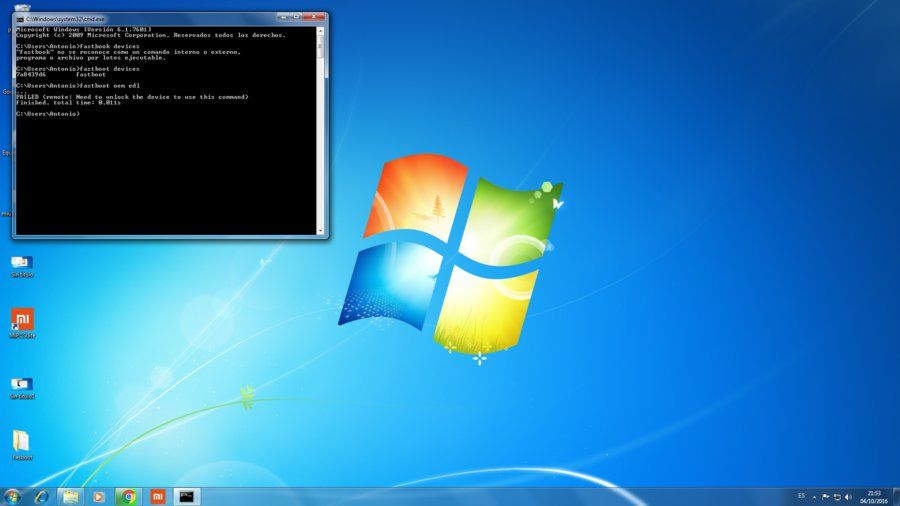900x506 pixels.
Task: Open the ES input language indicator
Action: coord(801,496)
